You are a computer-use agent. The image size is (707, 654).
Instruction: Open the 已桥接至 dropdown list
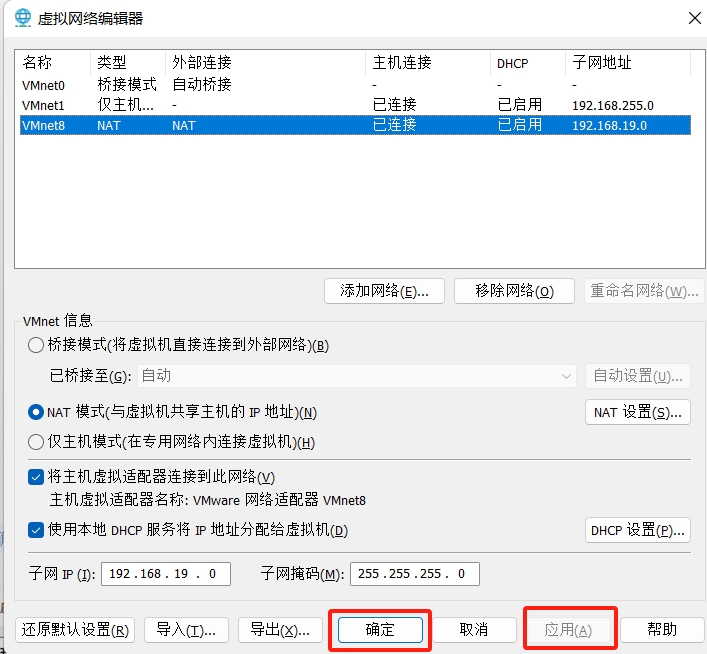[x=357, y=376]
